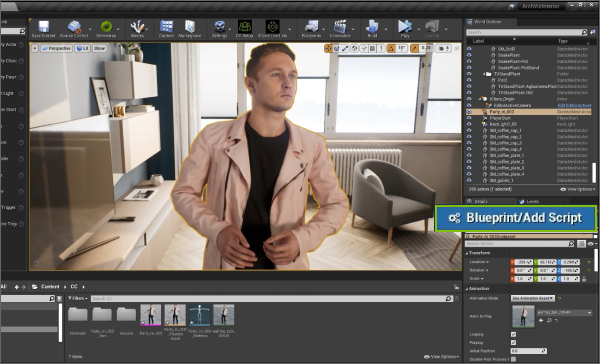Open the Perspective view mode dropdown

tap(57, 49)
